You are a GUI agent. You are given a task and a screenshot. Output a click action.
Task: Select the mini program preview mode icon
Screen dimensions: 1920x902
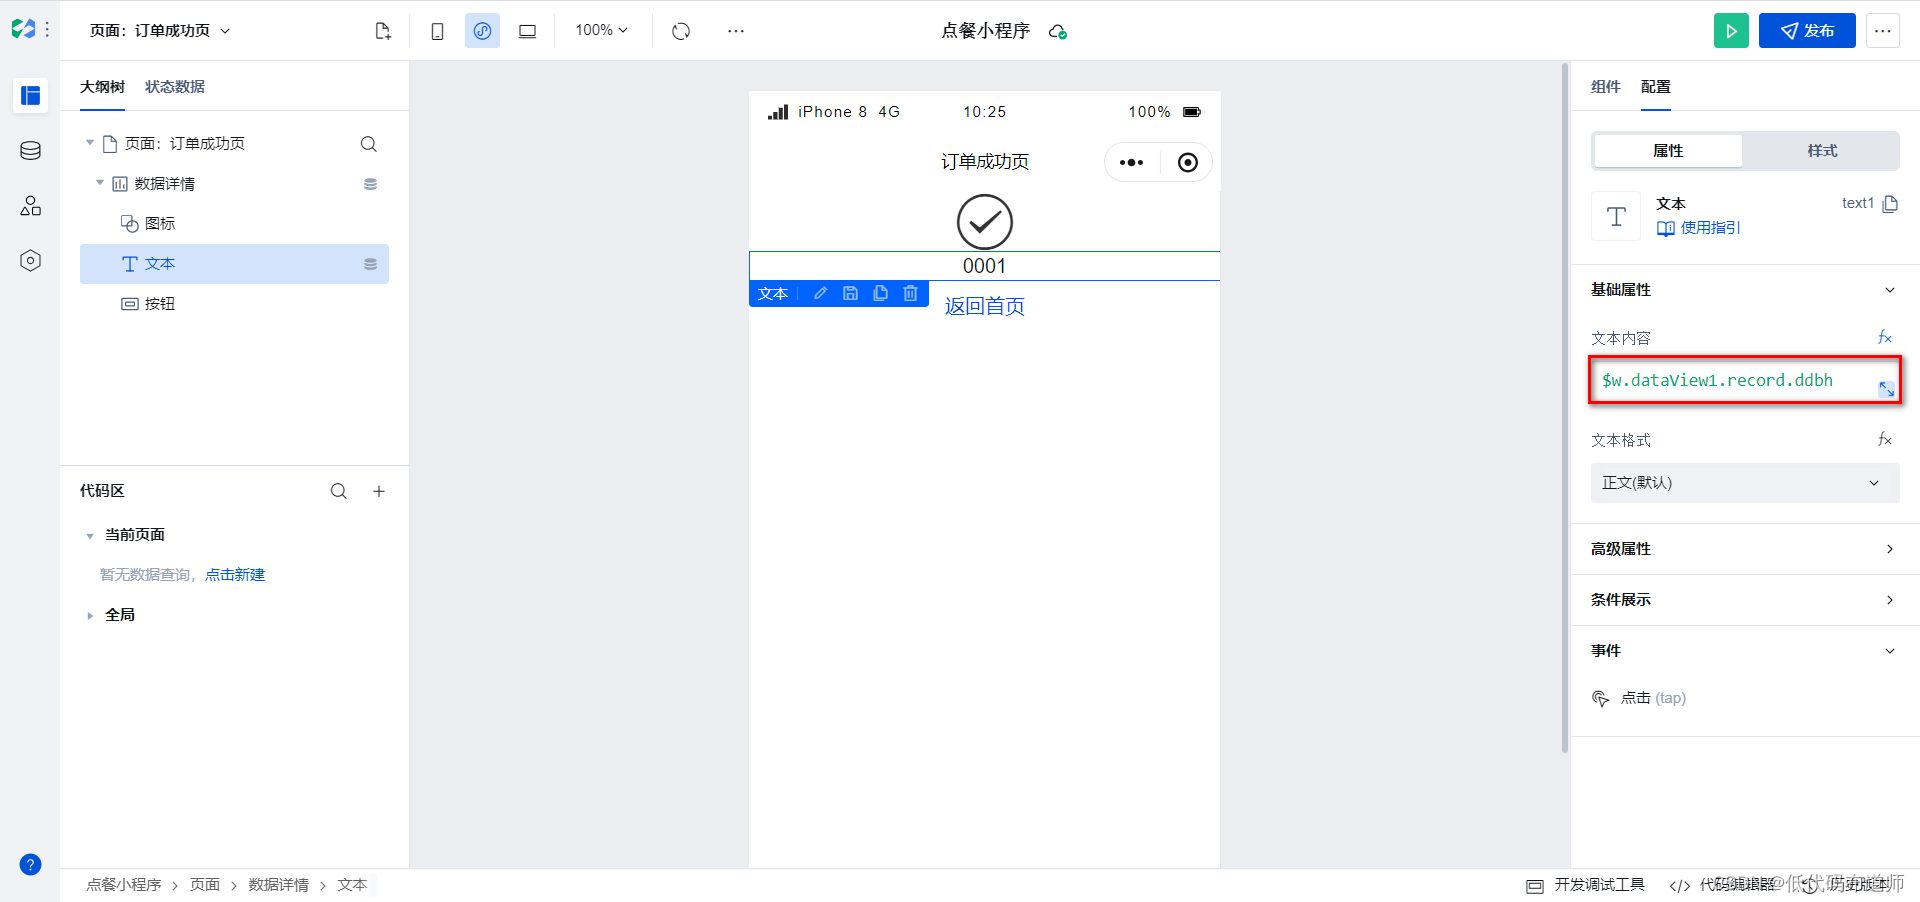(x=482, y=31)
